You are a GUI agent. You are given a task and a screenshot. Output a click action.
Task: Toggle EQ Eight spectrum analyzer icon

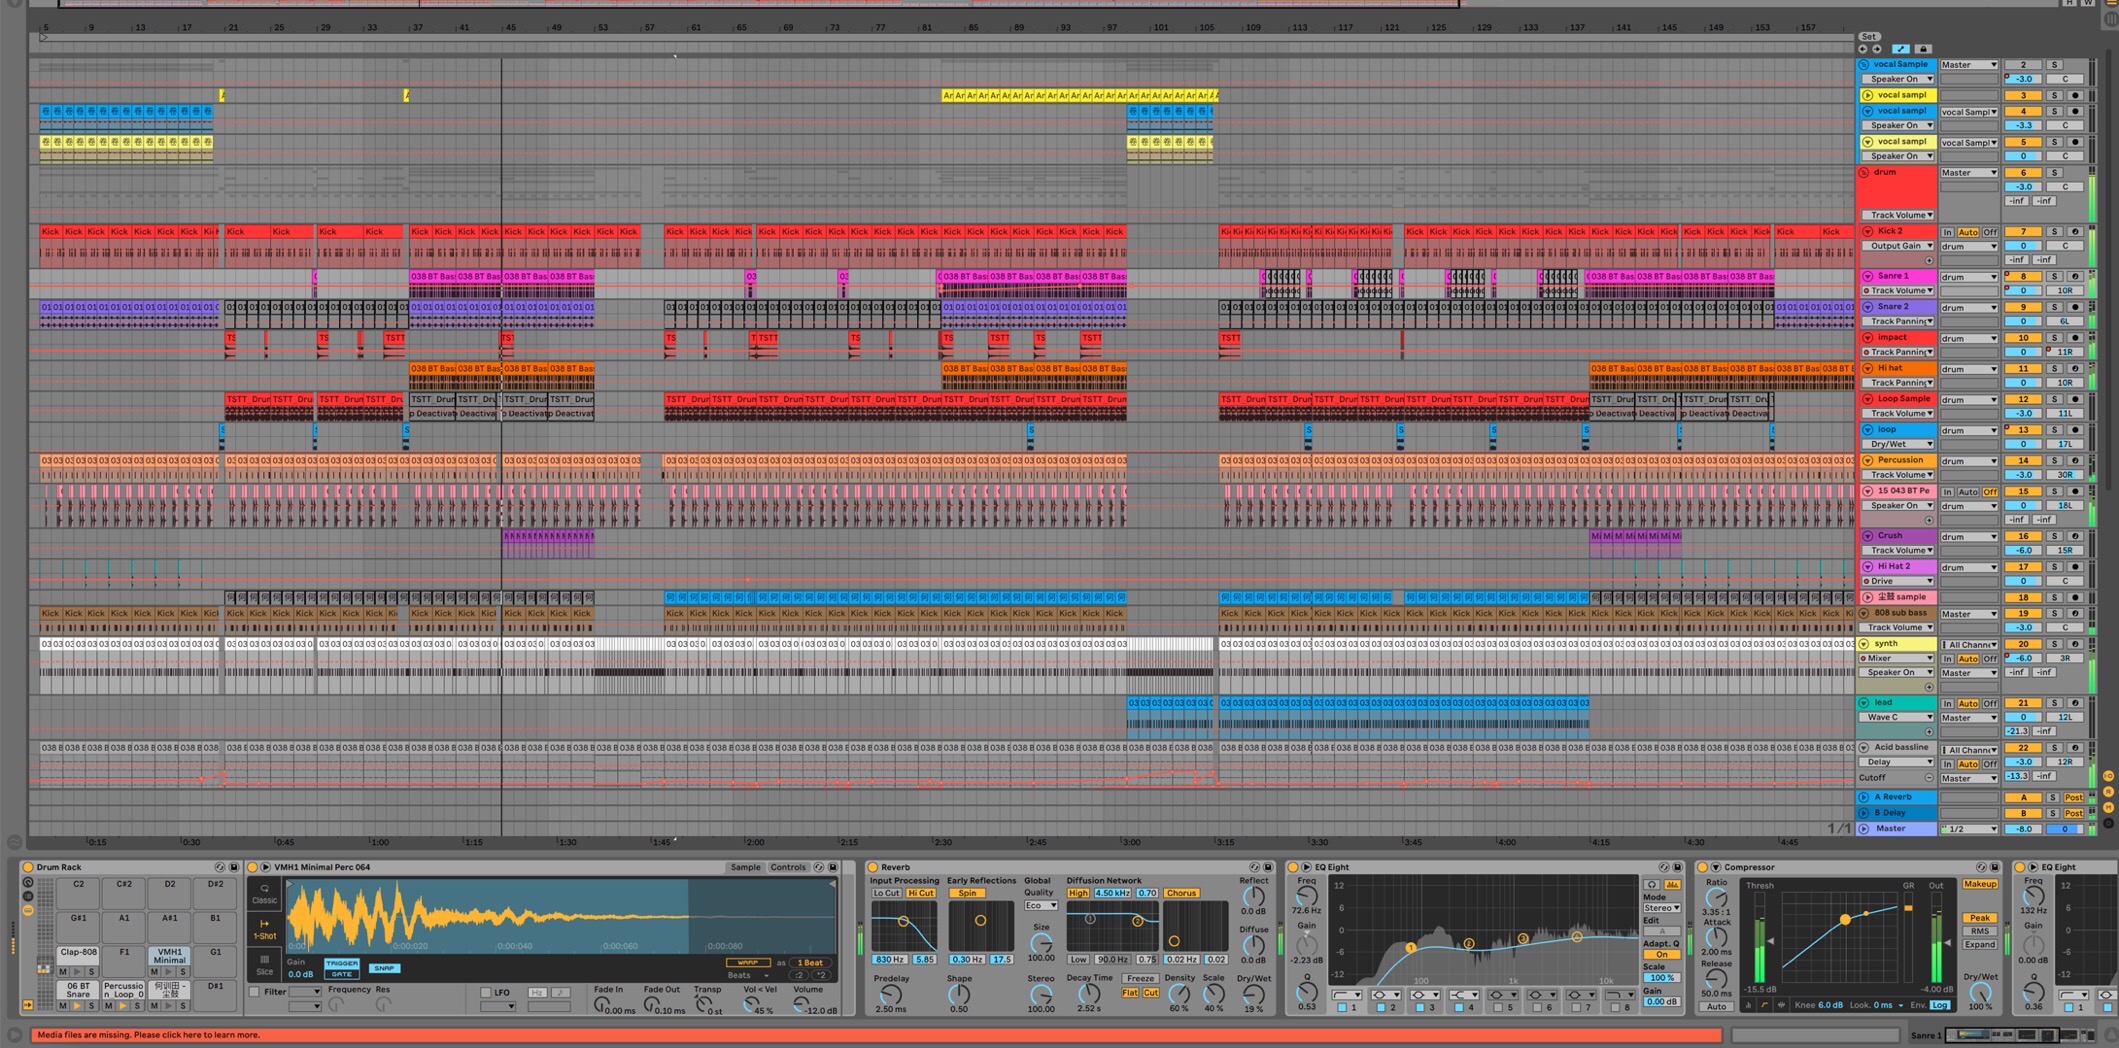[1671, 885]
